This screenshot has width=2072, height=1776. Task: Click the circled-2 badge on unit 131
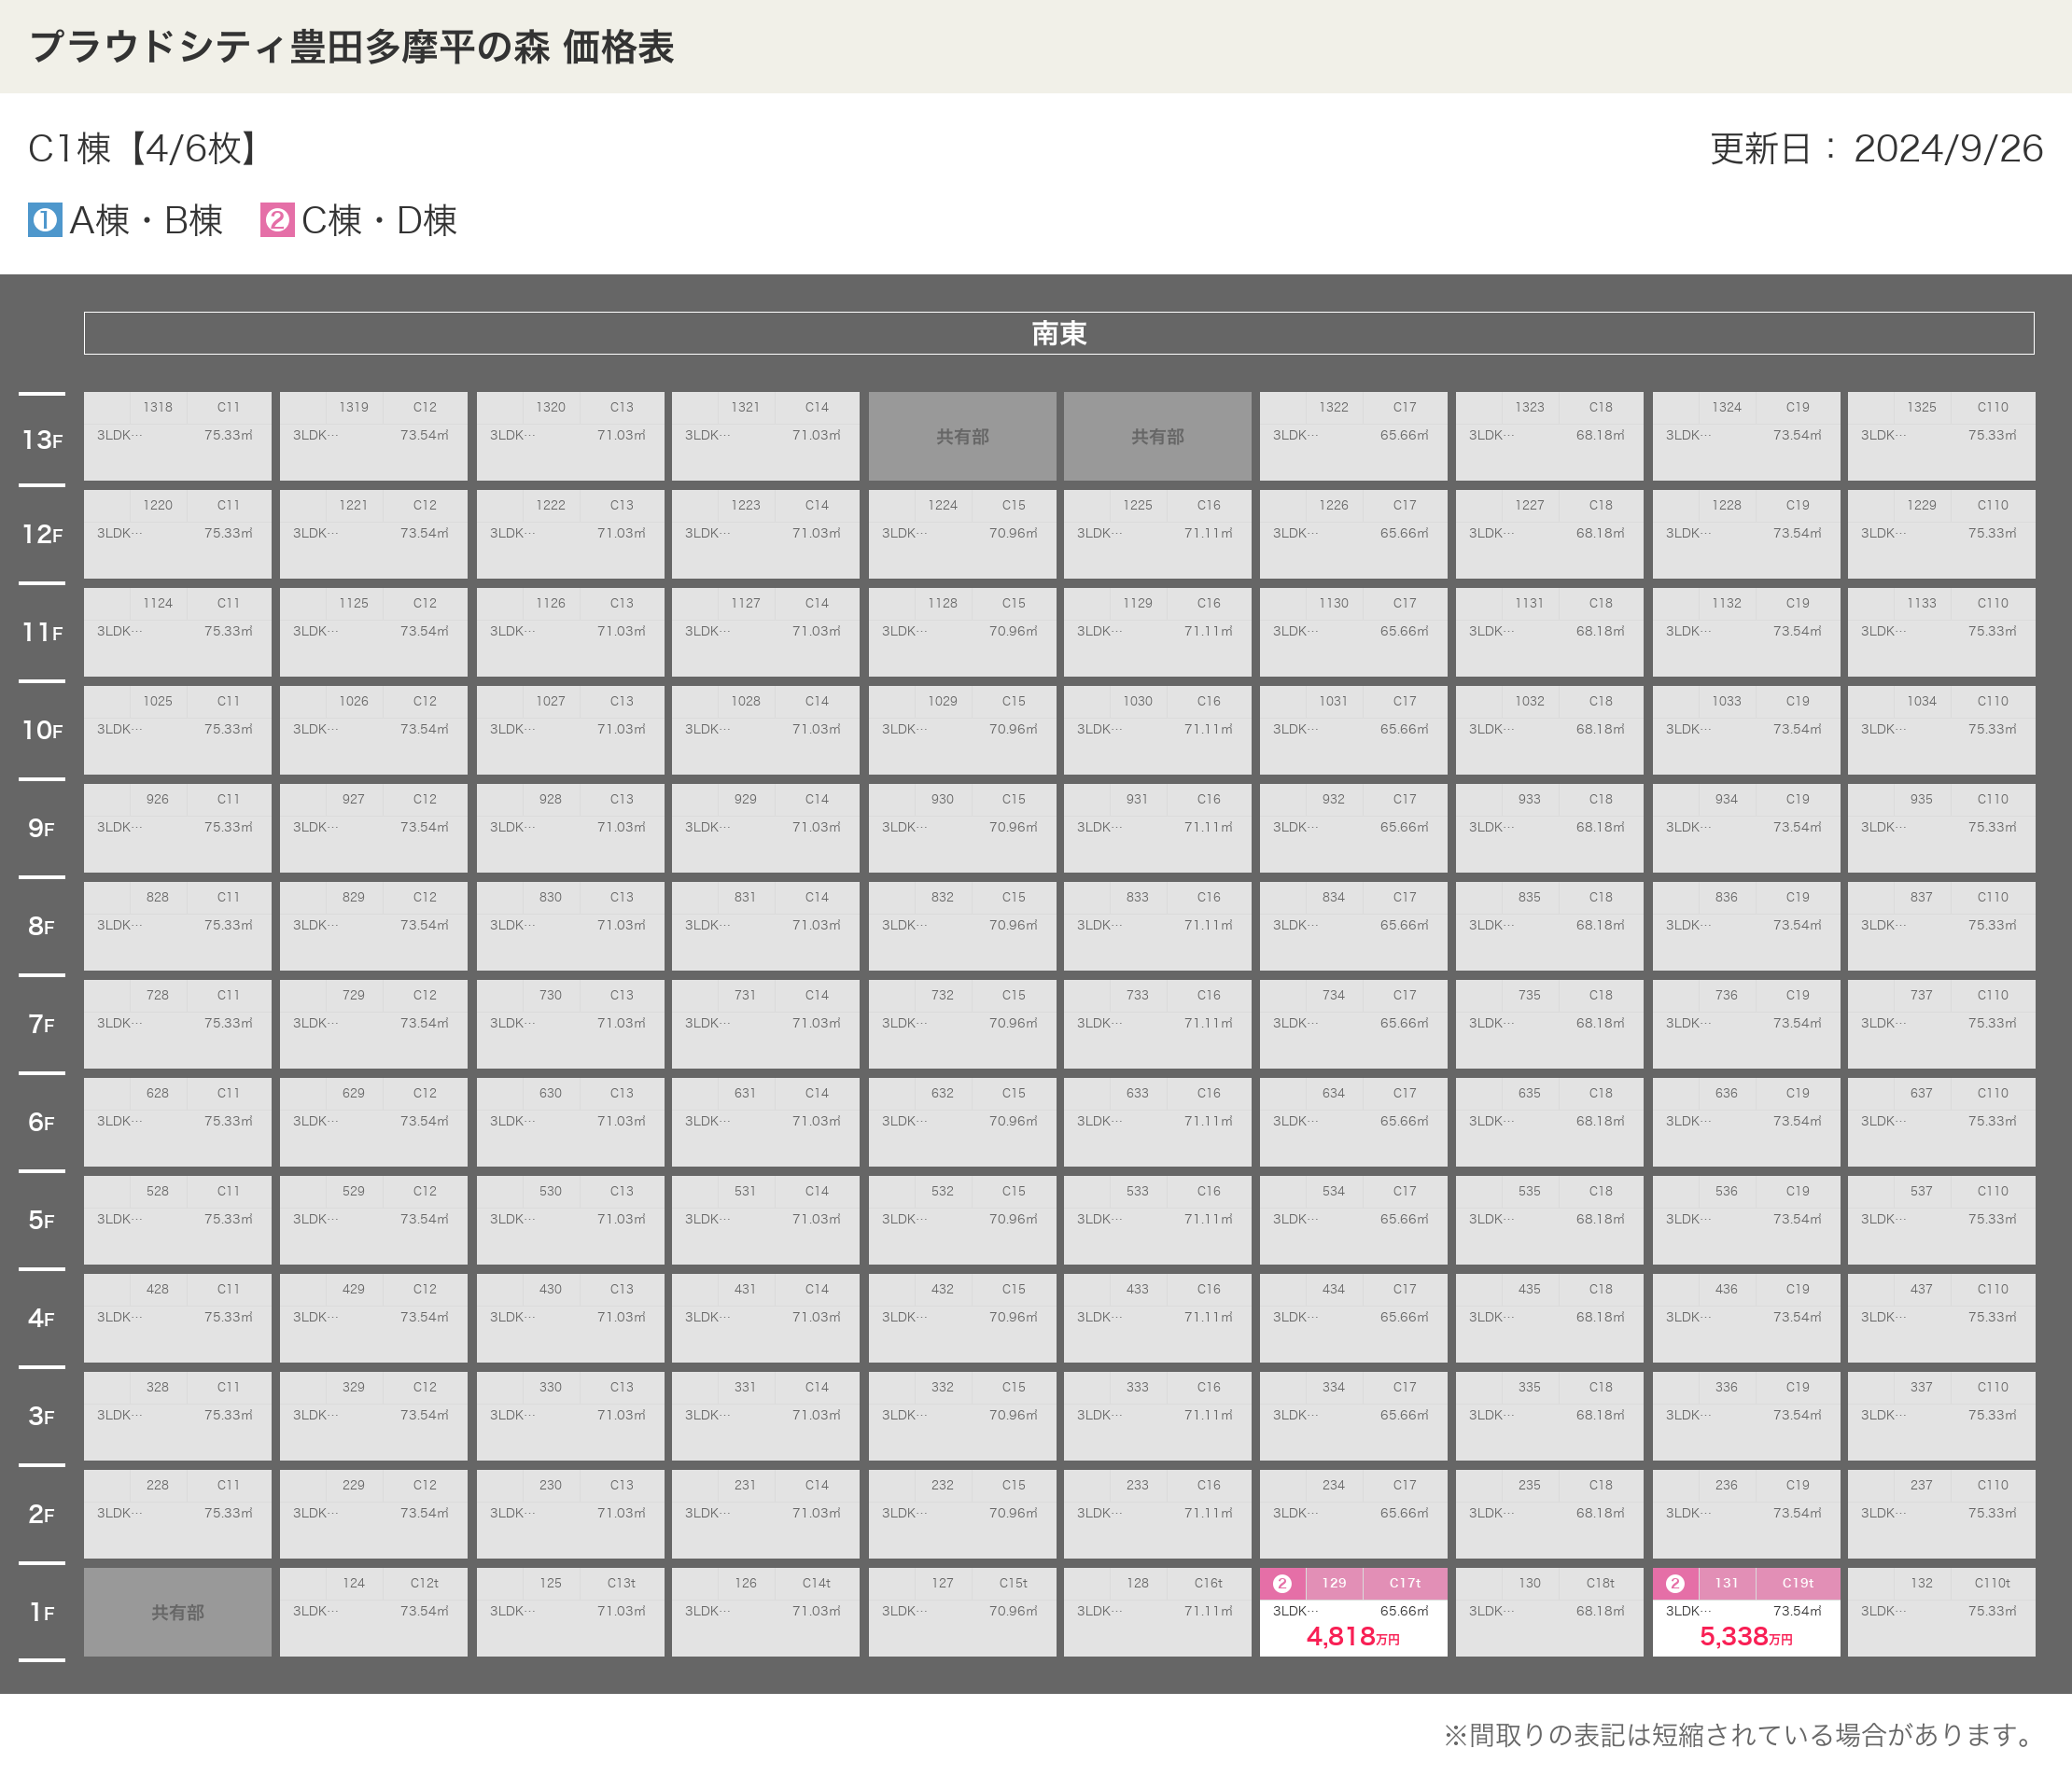pos(1675,1583)
